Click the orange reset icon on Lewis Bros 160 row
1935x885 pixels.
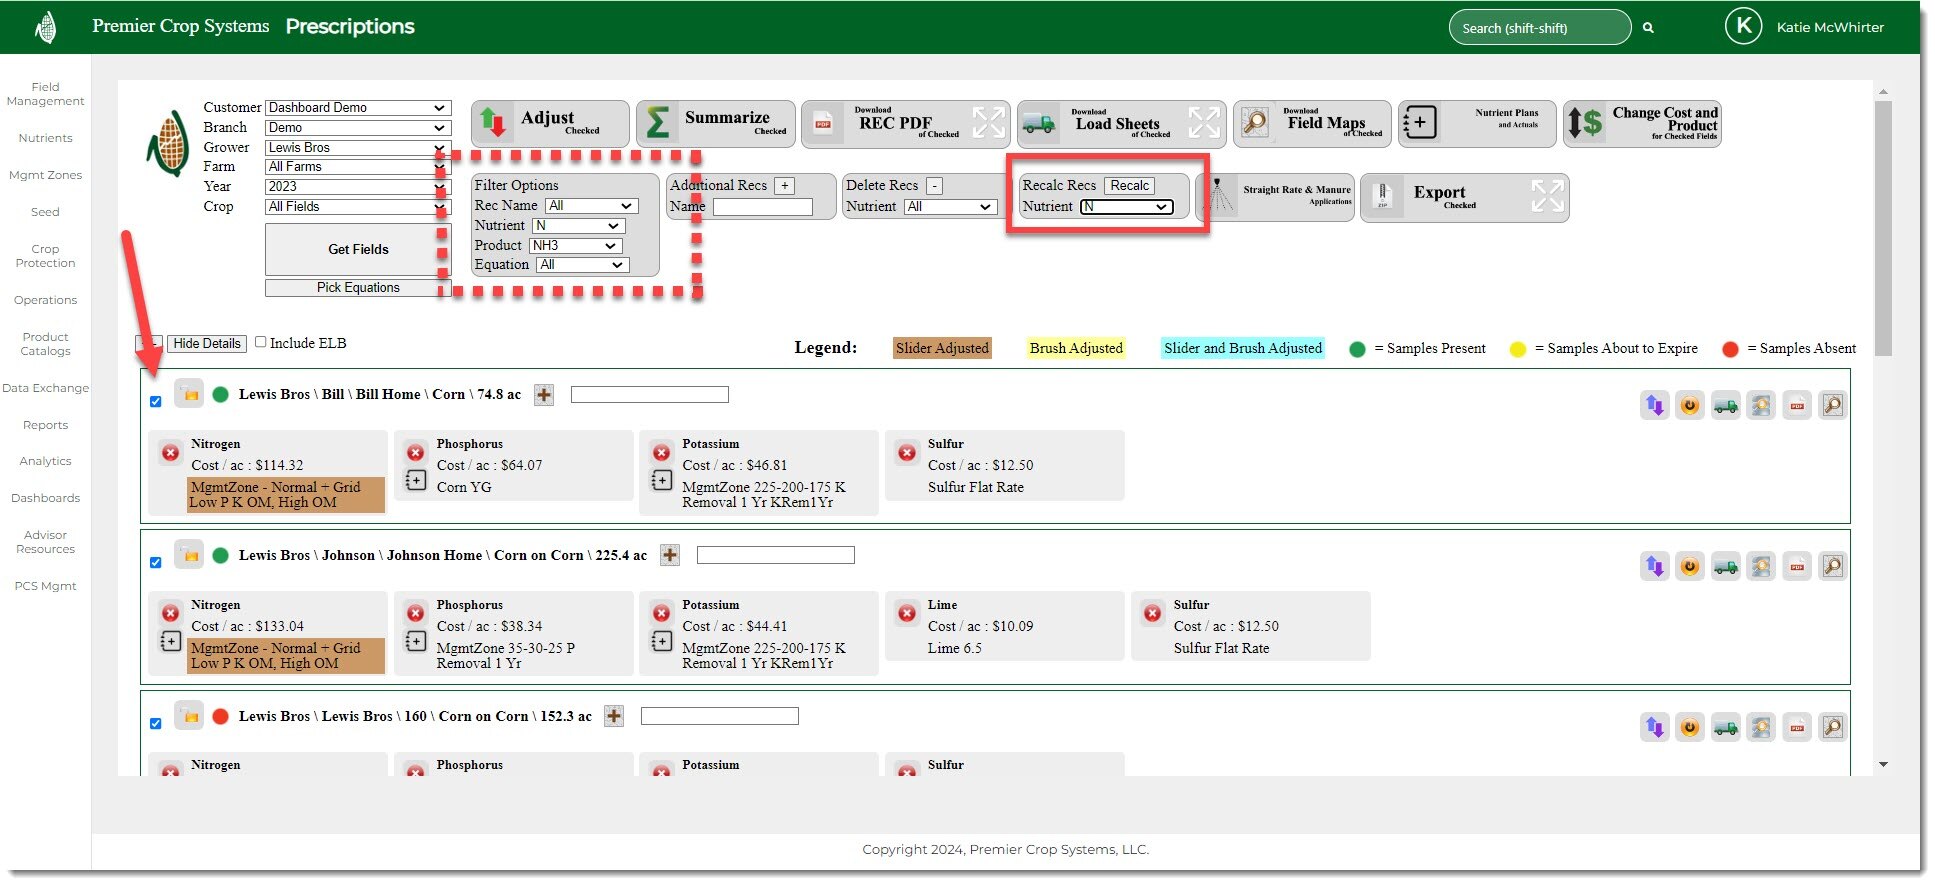1689,728
